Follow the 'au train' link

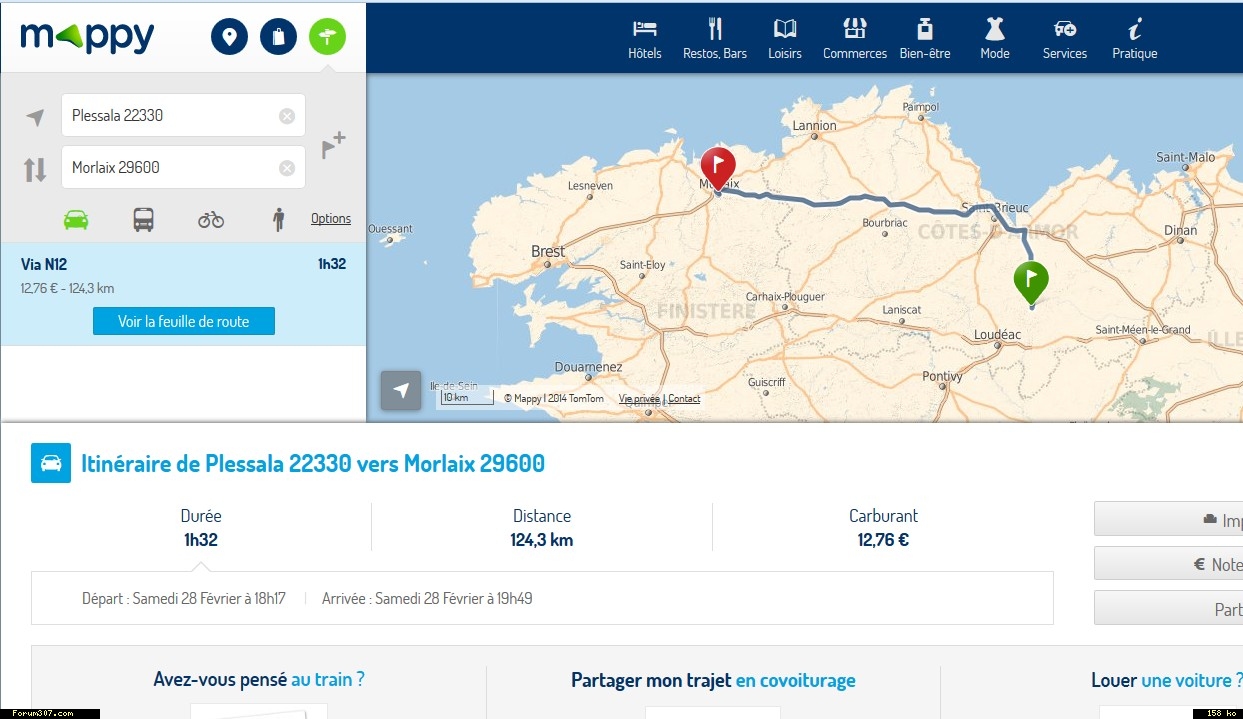(327, 680)
